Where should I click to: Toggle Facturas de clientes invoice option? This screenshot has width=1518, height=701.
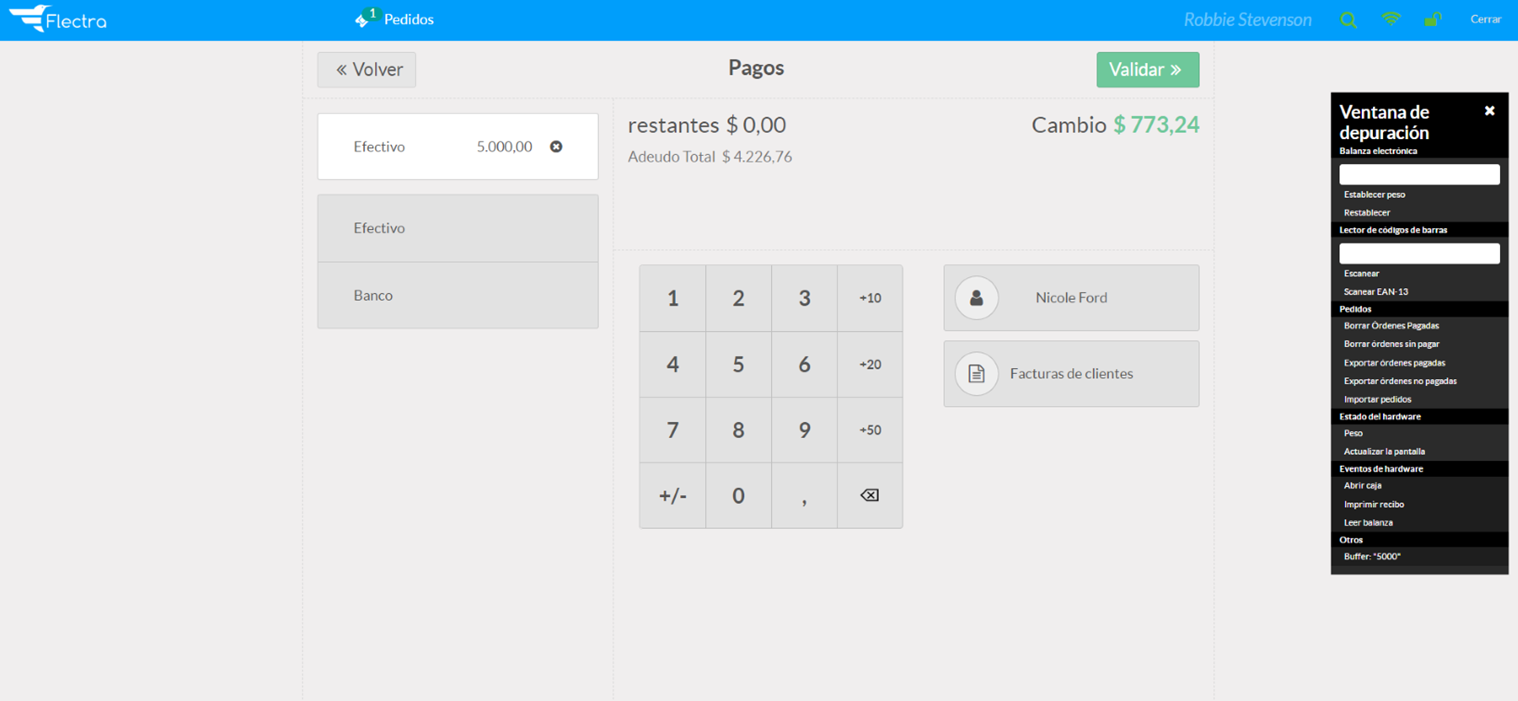(1070, 374)
